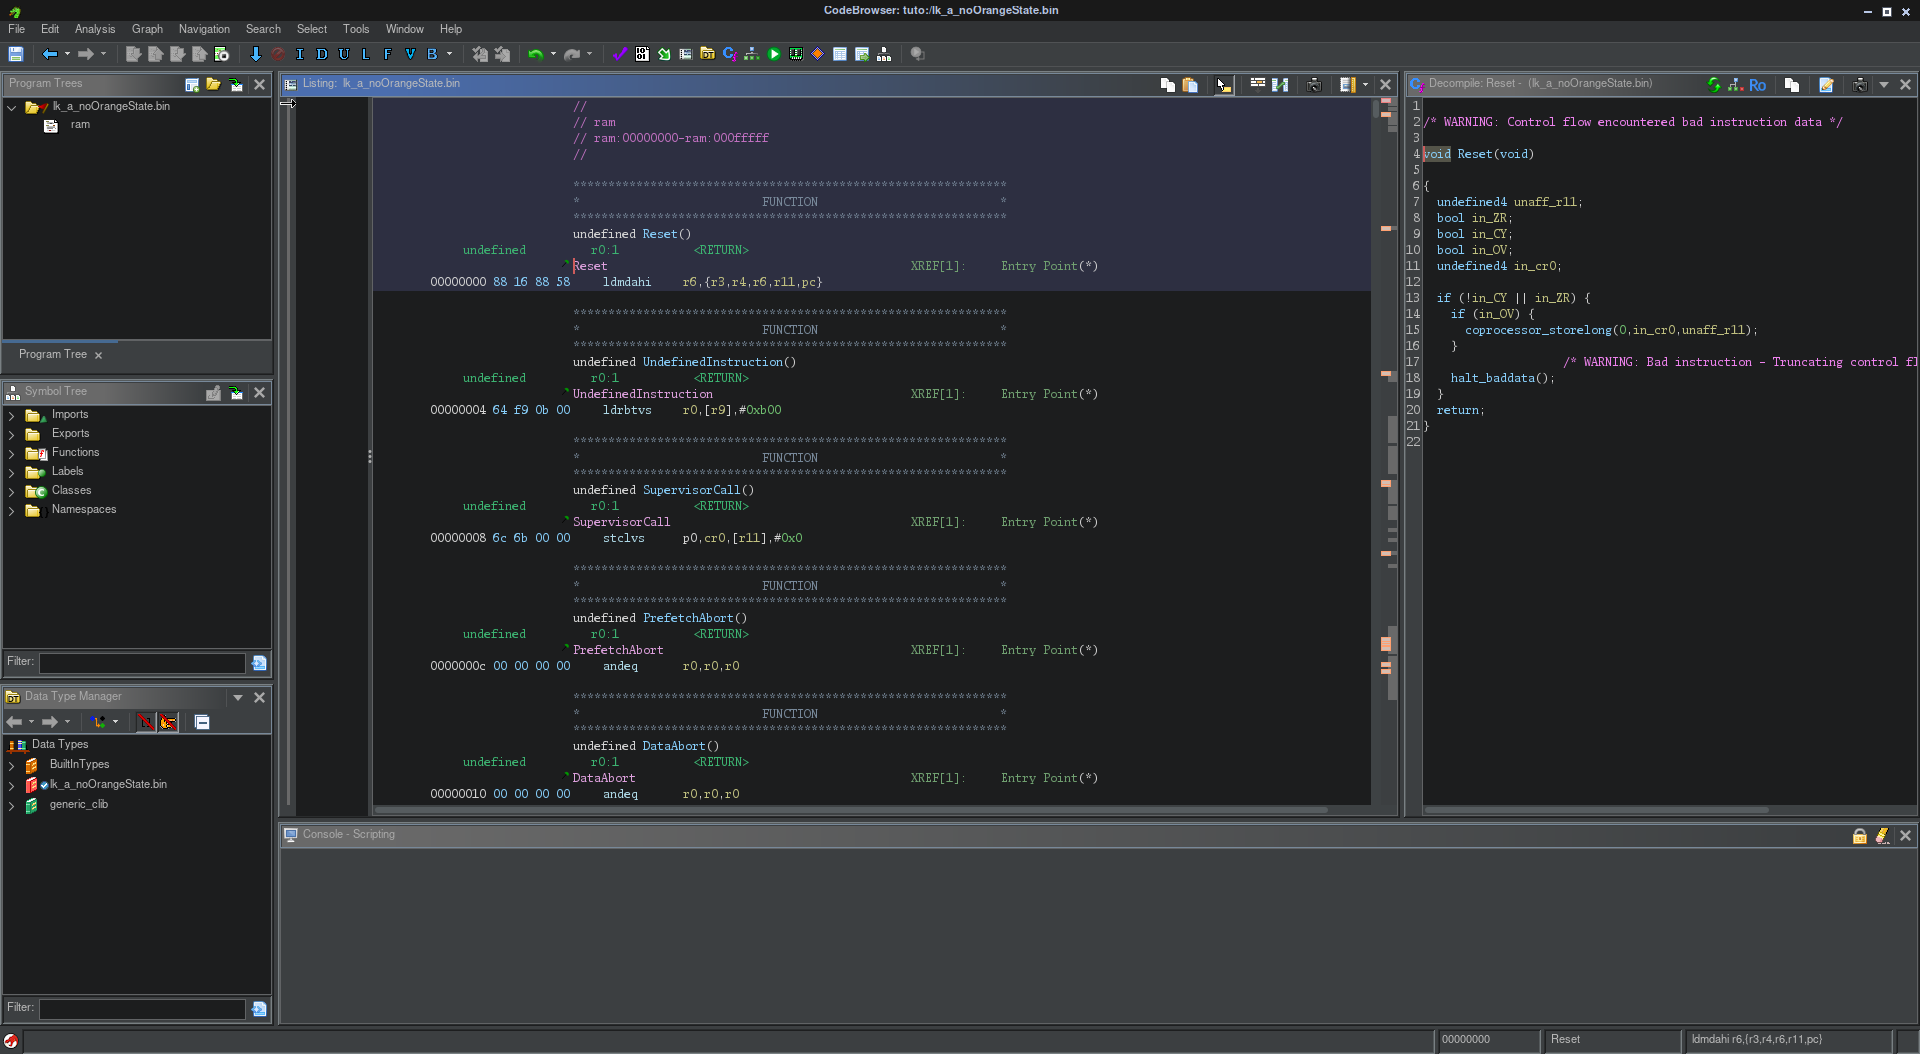This screenshot has width=1920, height=1054.
Task: Click the Save program toolbar icon
Action: point(16,55)
